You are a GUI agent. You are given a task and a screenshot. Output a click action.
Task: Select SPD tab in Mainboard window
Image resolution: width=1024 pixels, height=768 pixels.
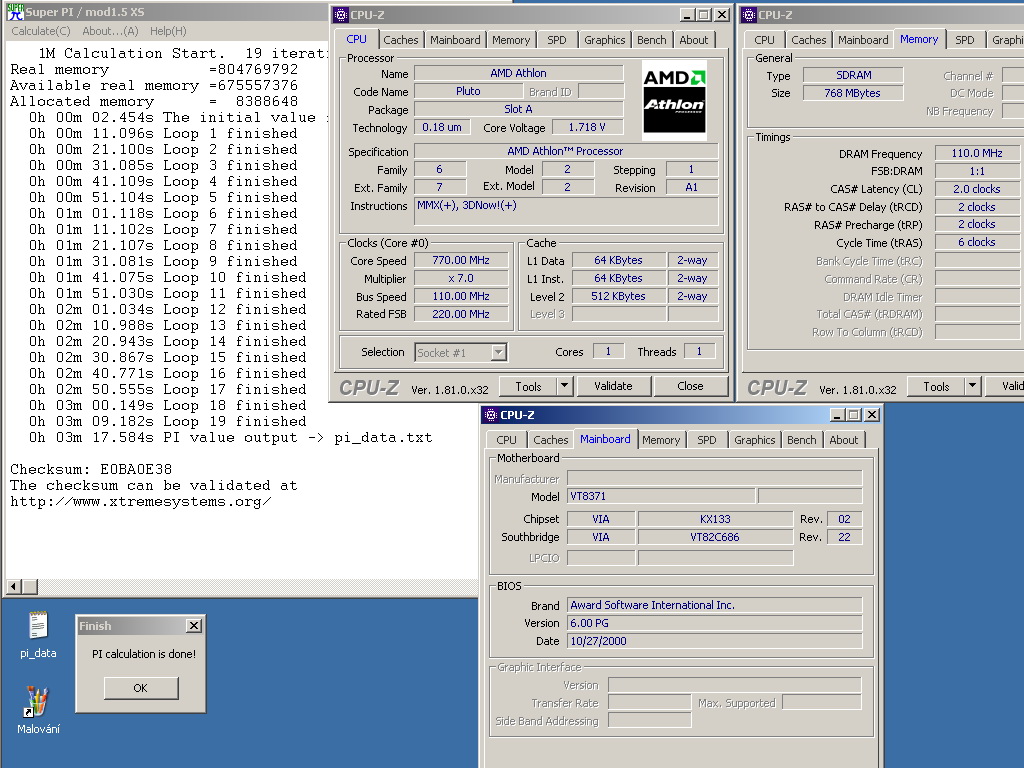click(707, 440)
